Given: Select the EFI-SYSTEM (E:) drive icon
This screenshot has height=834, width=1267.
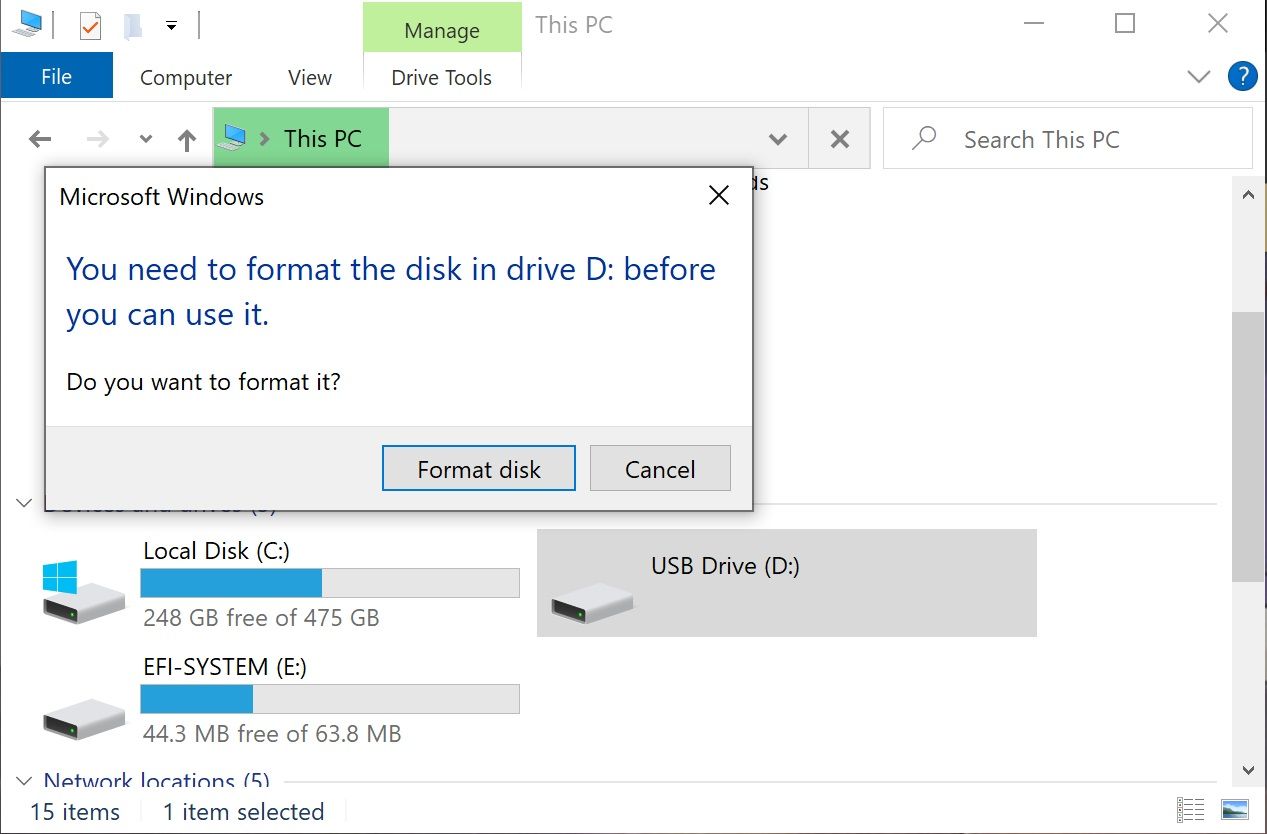Looking at the screenshot, I should [x=84, y=719].
